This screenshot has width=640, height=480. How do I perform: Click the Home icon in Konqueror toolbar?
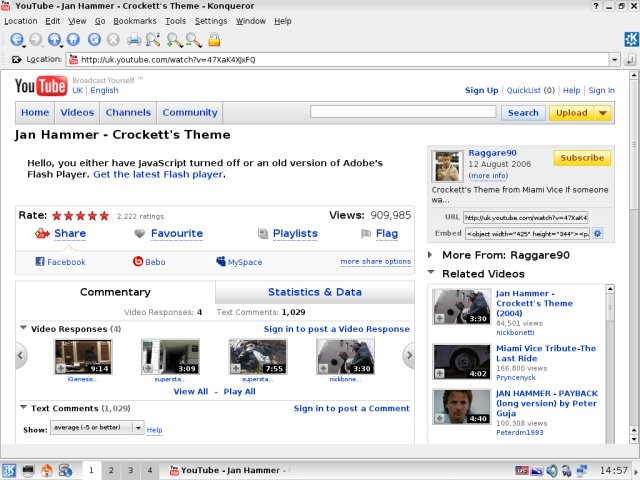click(x=75, y=40)
